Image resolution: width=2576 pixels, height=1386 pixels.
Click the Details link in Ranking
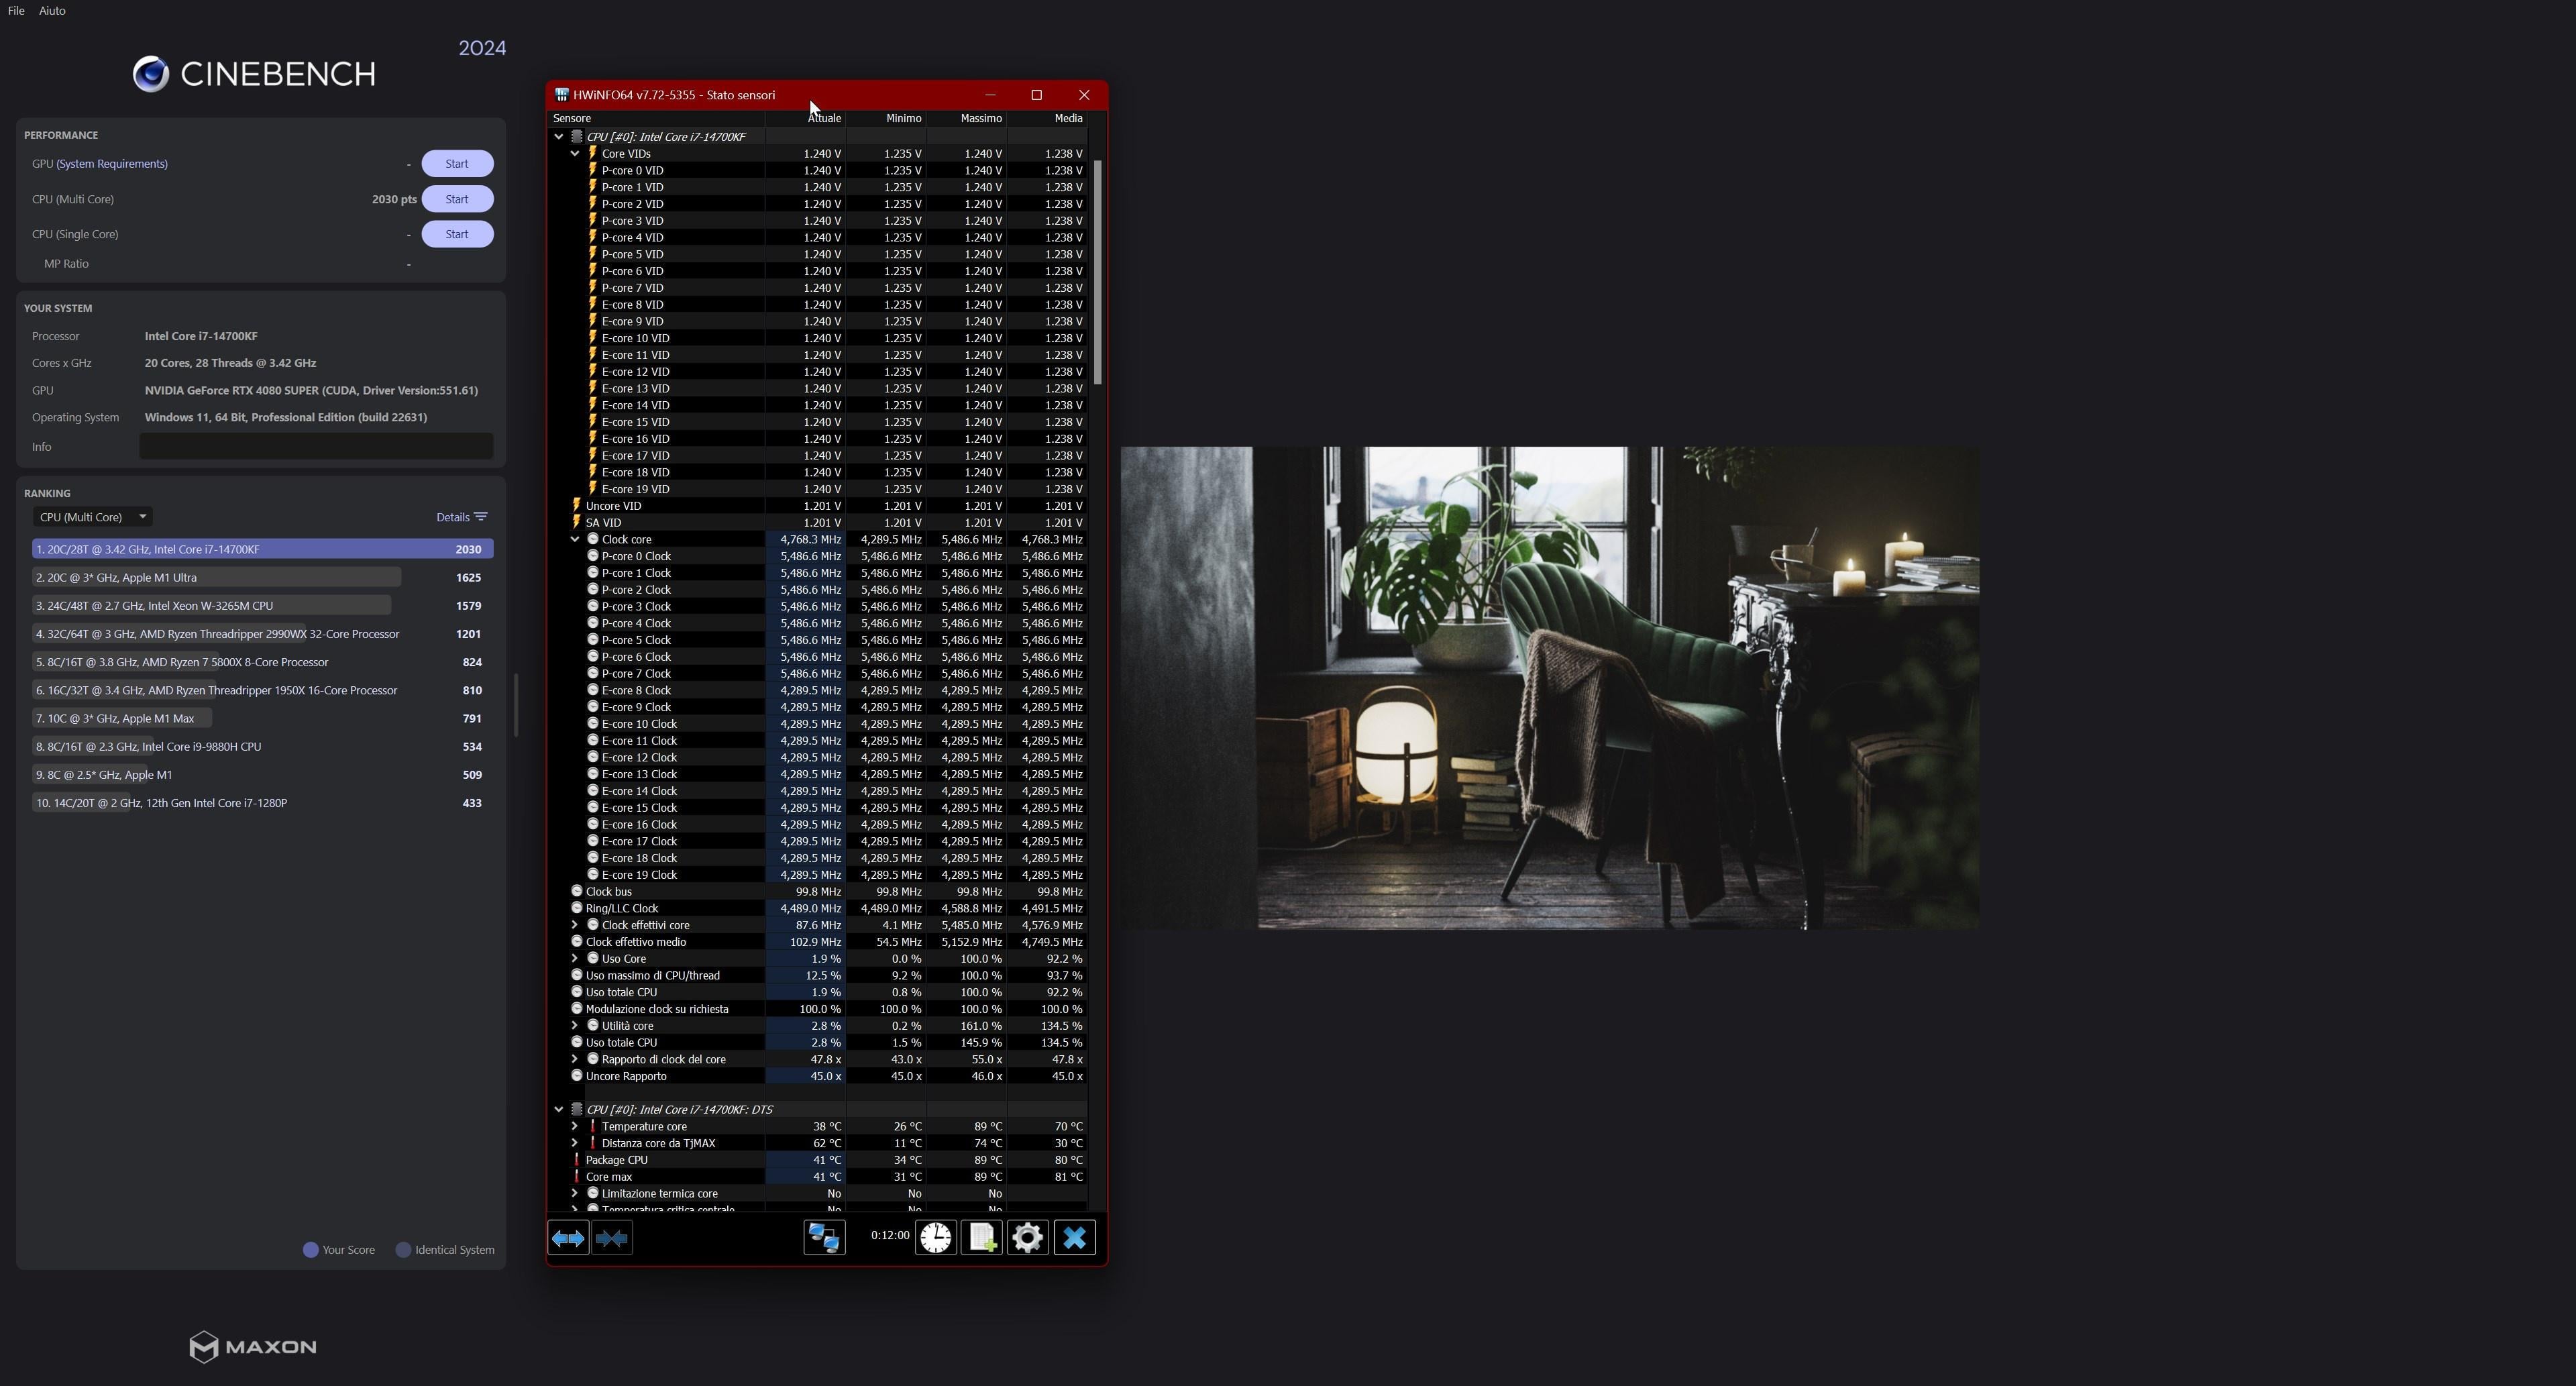coord(453,517)
